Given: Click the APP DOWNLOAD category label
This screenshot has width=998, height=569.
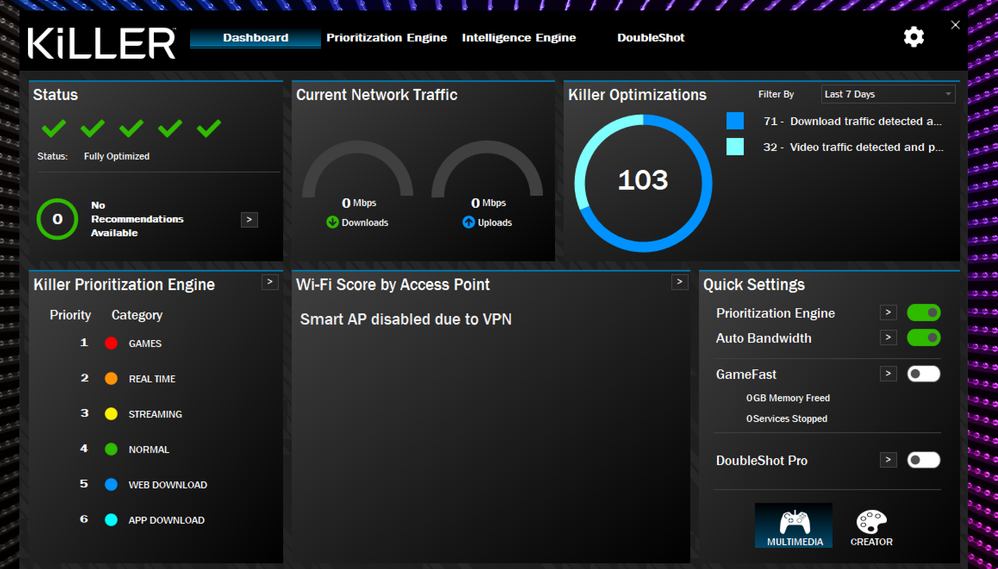Looking at the screenshot, I should 167,520.
